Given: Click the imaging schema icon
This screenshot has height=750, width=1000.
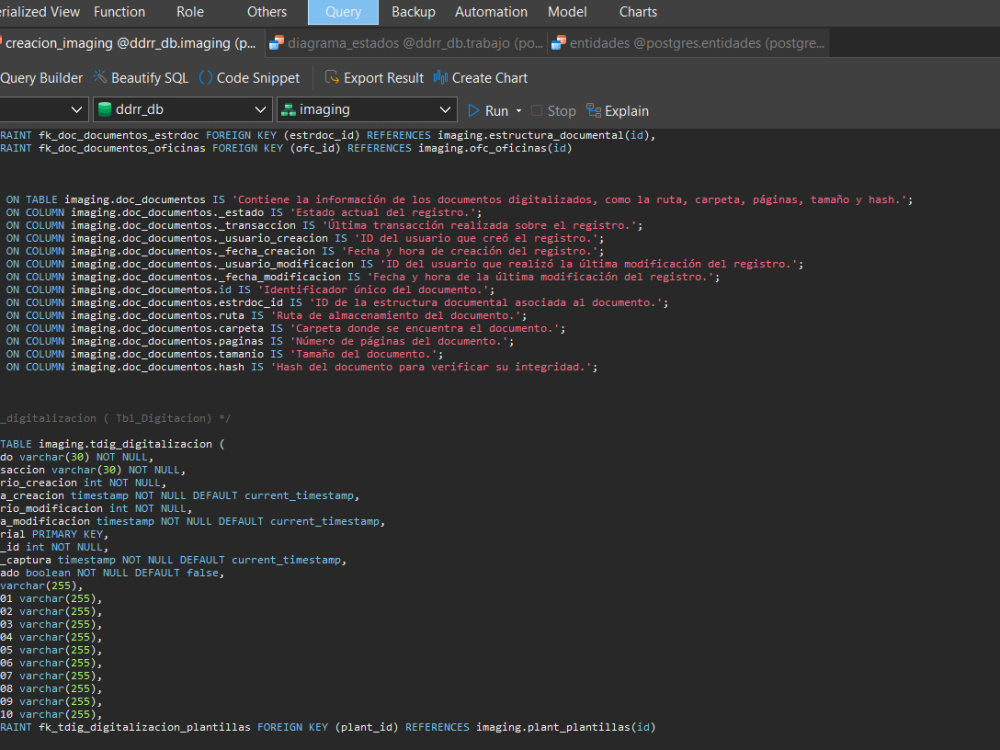Looking at the screenshot, I should coord(288,110).
